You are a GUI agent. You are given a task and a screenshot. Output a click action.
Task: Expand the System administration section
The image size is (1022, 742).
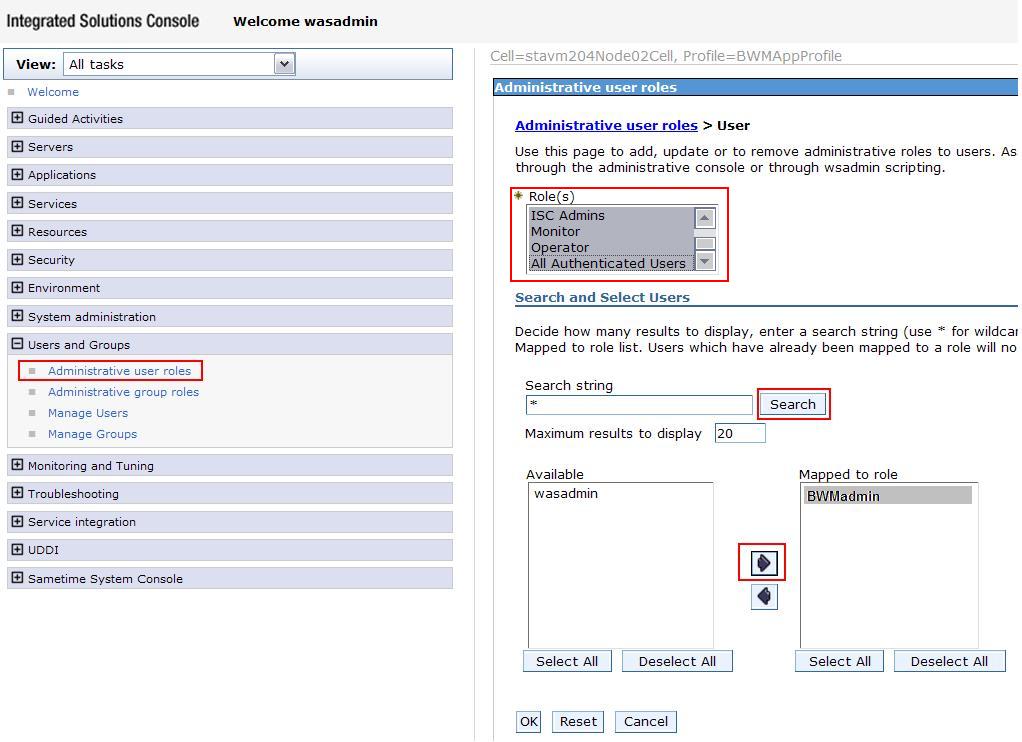pyautogui.click(x=18, y=316)
